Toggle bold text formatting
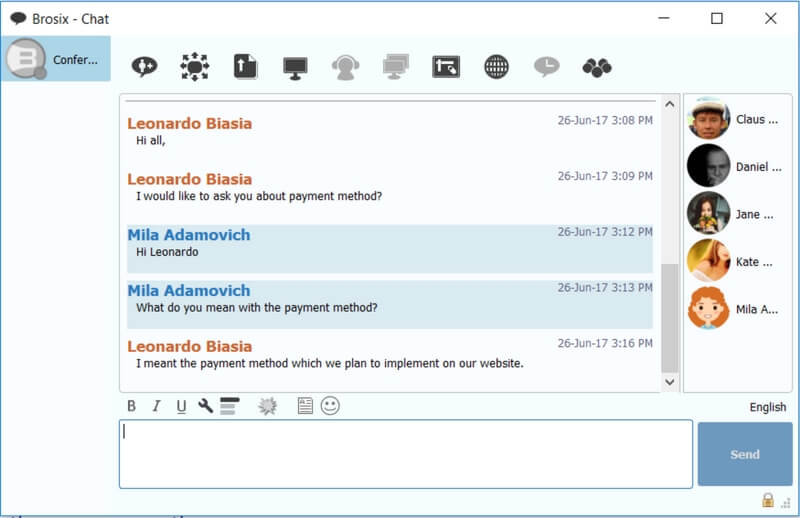The width and height of the screenshot is (800, 518). (x=132, y=406)
